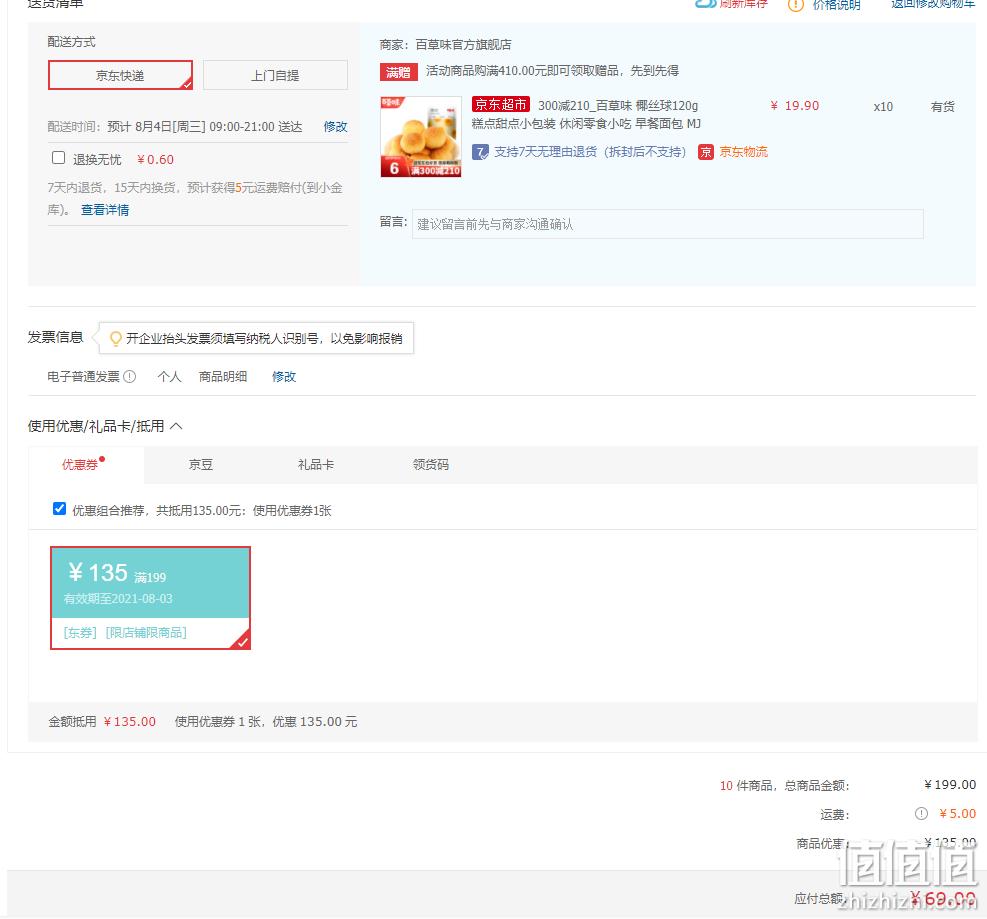Screen dimensions: 987x919
Task: Click 修改 link for invoice info
Action: 284,376
